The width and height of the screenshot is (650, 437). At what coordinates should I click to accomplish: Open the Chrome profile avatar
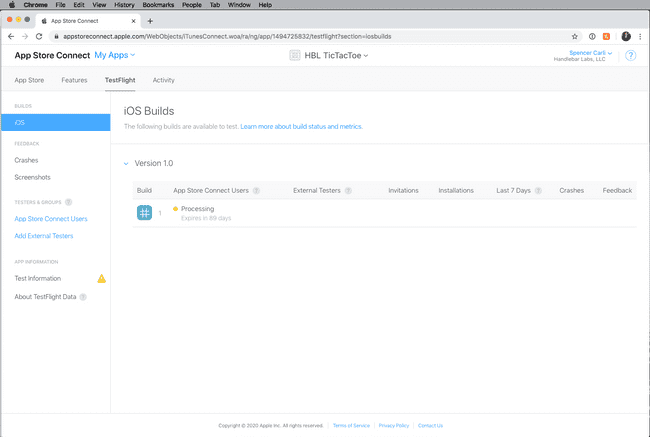point(626,36)
